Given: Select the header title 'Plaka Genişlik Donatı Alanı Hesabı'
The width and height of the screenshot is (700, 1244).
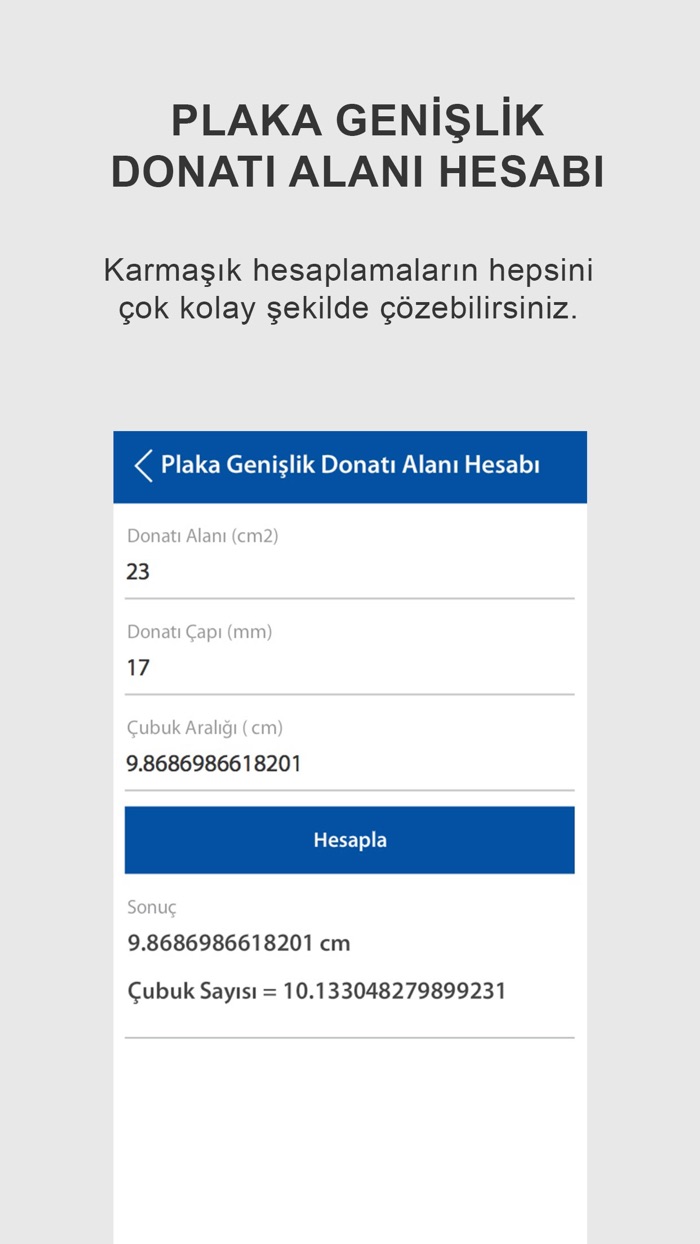Looking at the screenshot, I should click(355, 465).
